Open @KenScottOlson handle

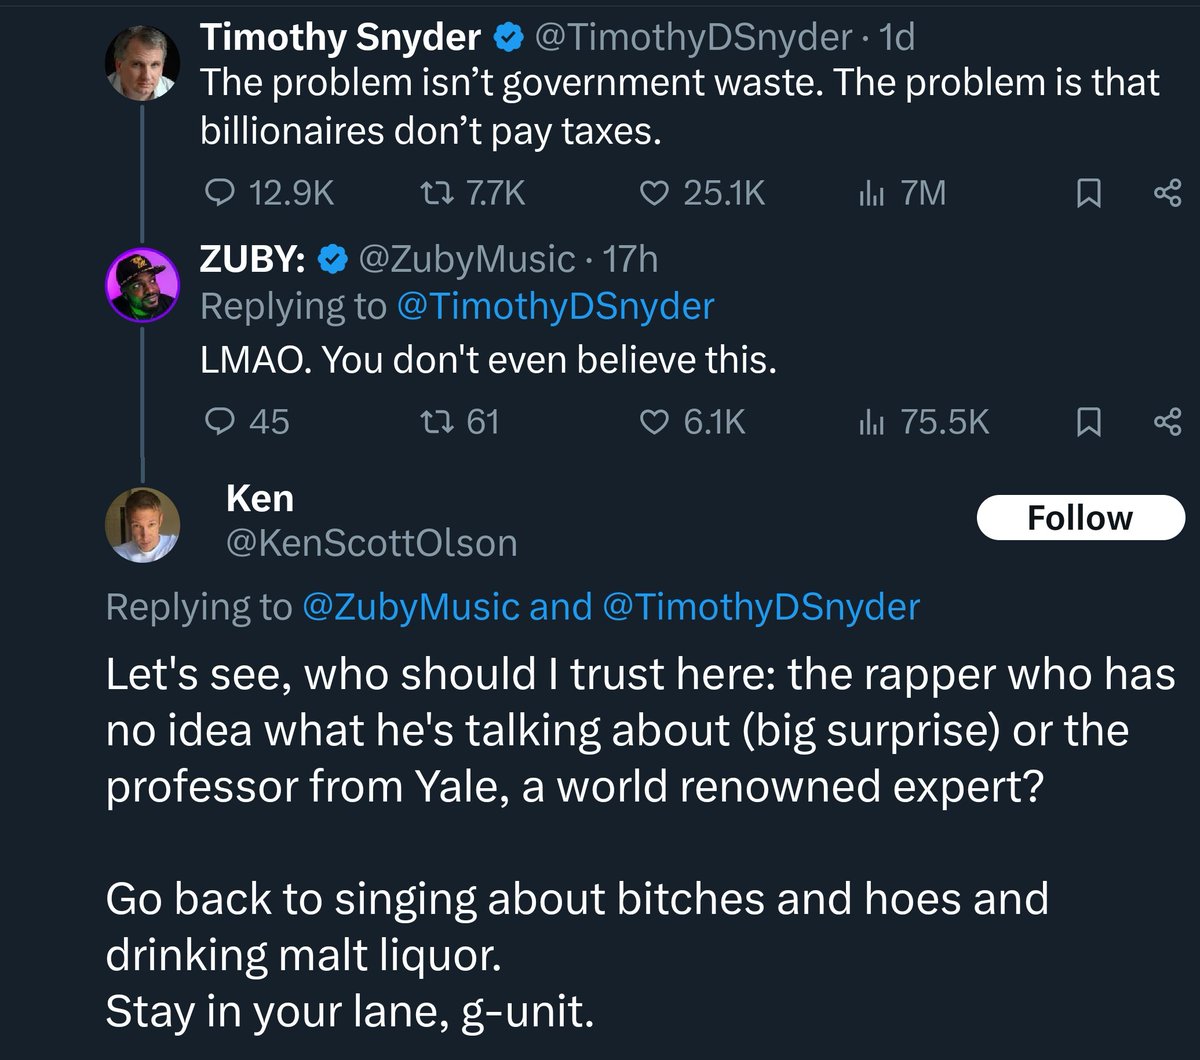click(371, 543)
